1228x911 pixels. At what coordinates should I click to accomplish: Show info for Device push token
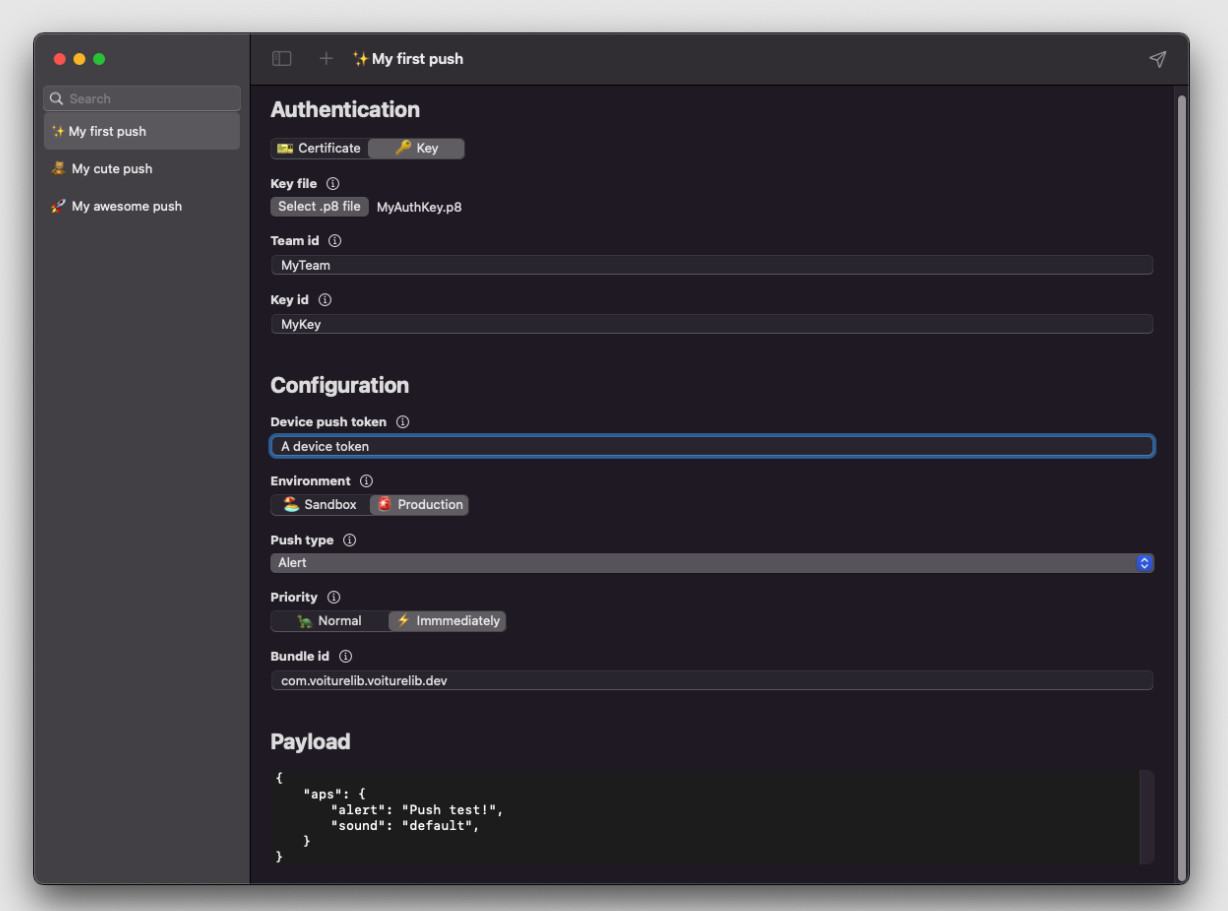coord(403,422)
